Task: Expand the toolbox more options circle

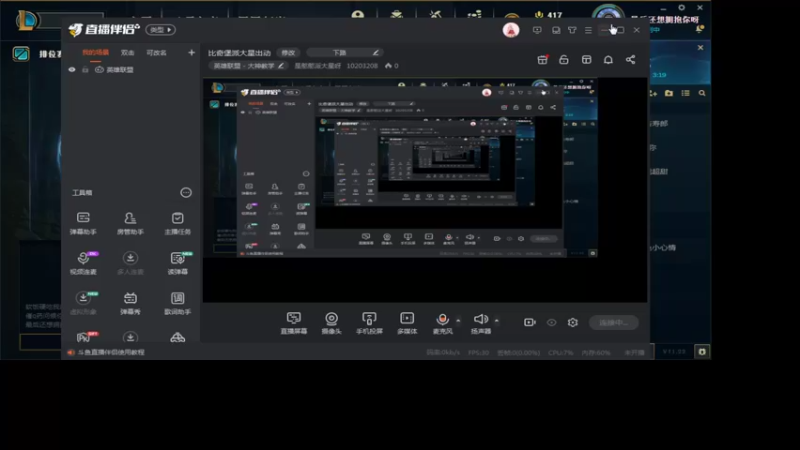Action: [186, 192]
